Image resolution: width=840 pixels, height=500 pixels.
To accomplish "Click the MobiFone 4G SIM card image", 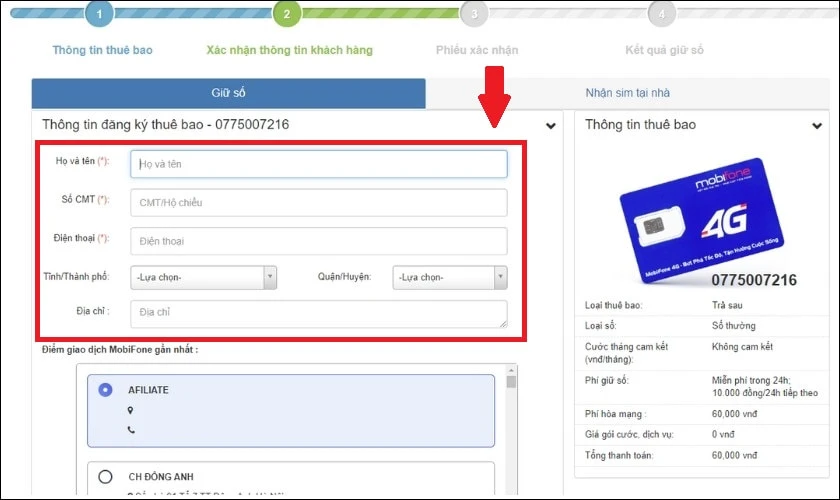I will [x=702, y=221].
